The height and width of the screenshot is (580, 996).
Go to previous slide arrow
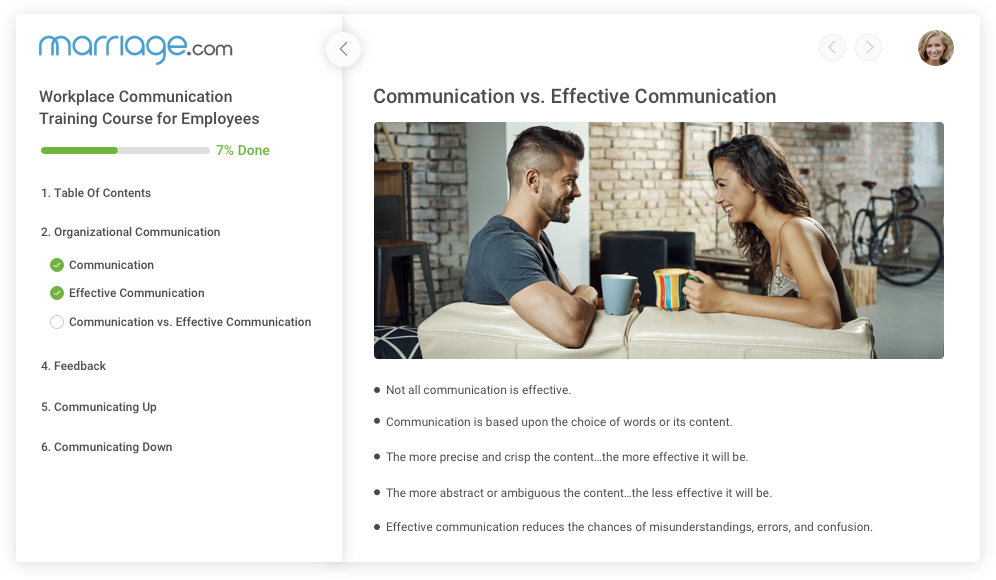pyautogui.click(x=832, y=47)
